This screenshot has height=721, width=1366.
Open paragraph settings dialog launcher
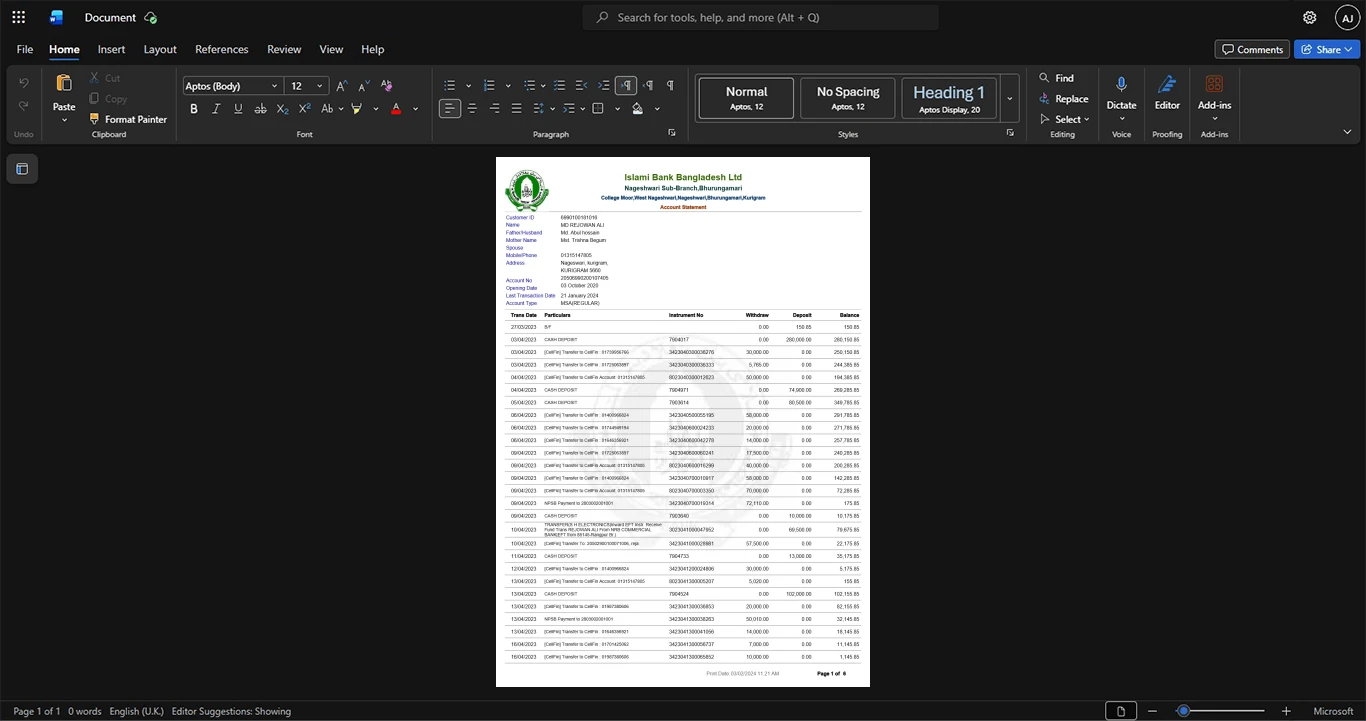point(672,133)
